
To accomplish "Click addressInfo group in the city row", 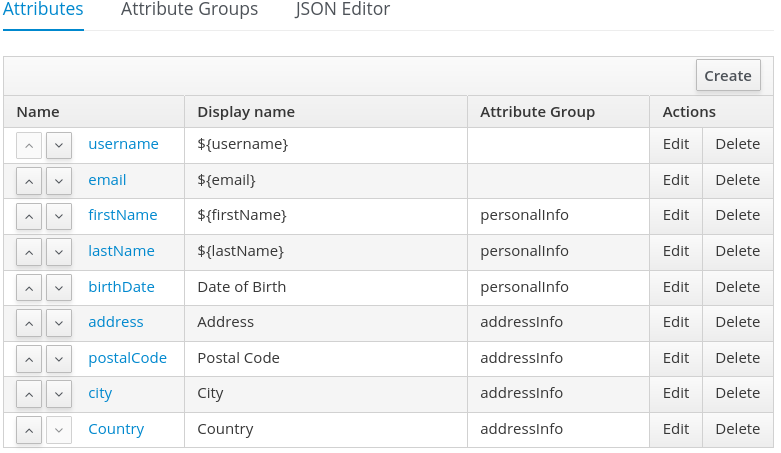I will (x=521, y=393).
